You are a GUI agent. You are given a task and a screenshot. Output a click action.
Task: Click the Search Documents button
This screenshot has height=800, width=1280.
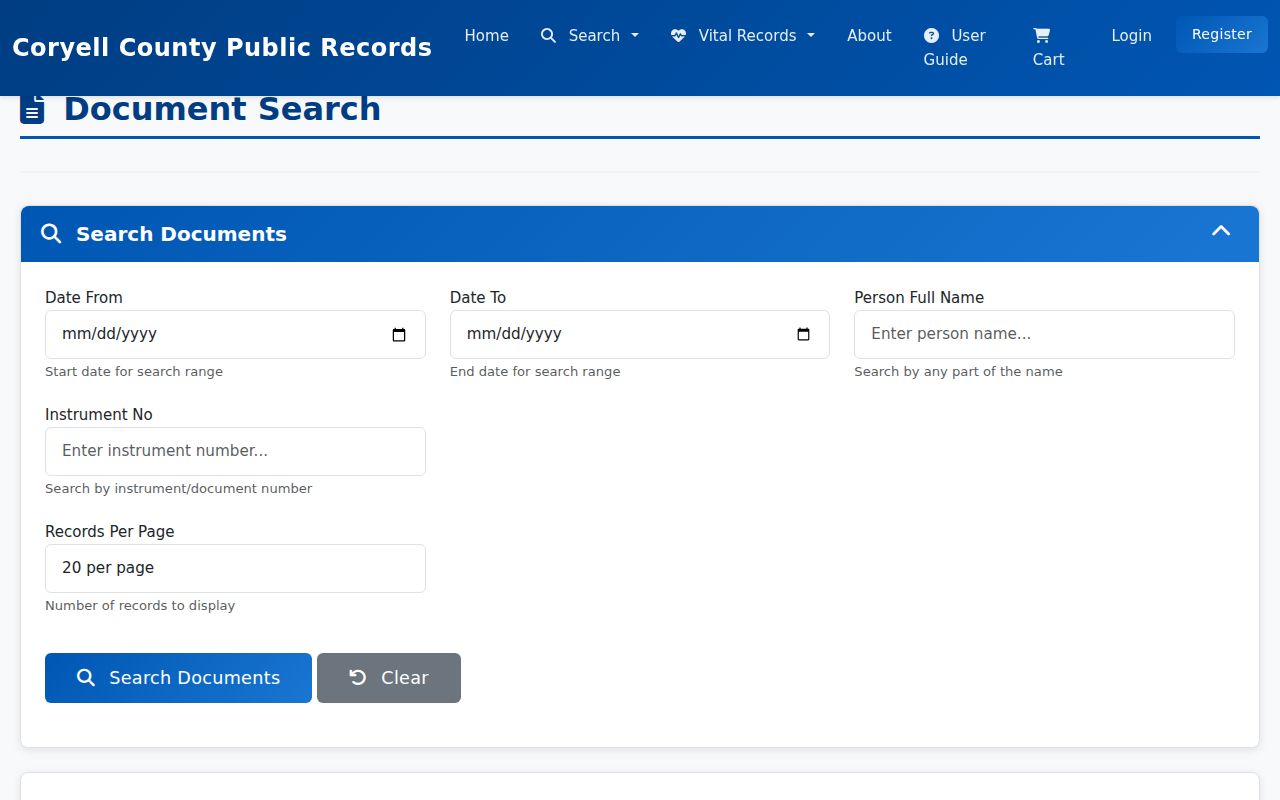coord(178,678)
